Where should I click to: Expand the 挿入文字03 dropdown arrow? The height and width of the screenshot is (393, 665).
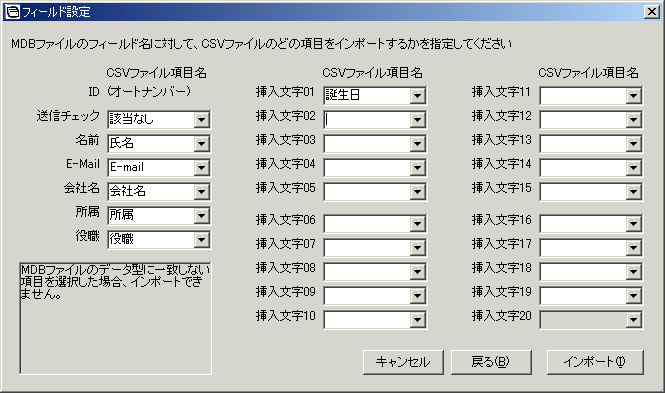(x=417, y=144)
